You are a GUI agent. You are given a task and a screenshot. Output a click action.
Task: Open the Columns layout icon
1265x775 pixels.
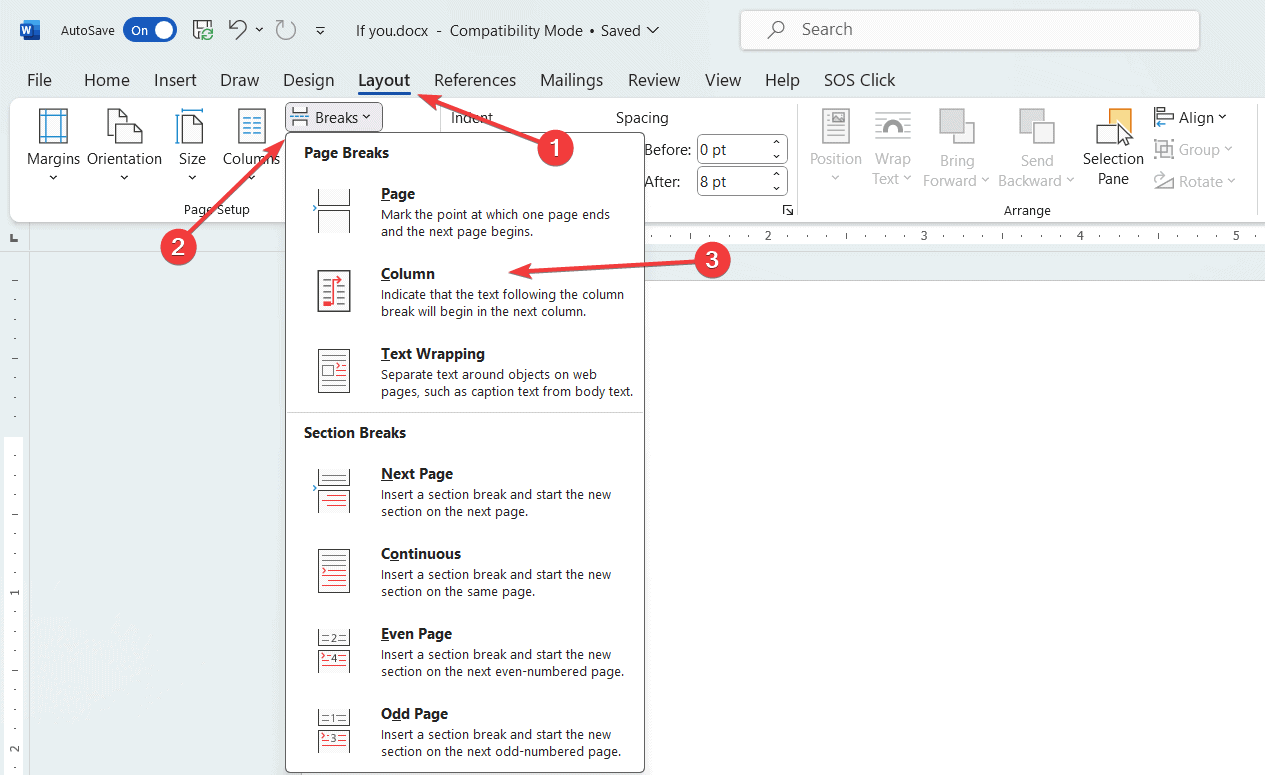(251, 128)
